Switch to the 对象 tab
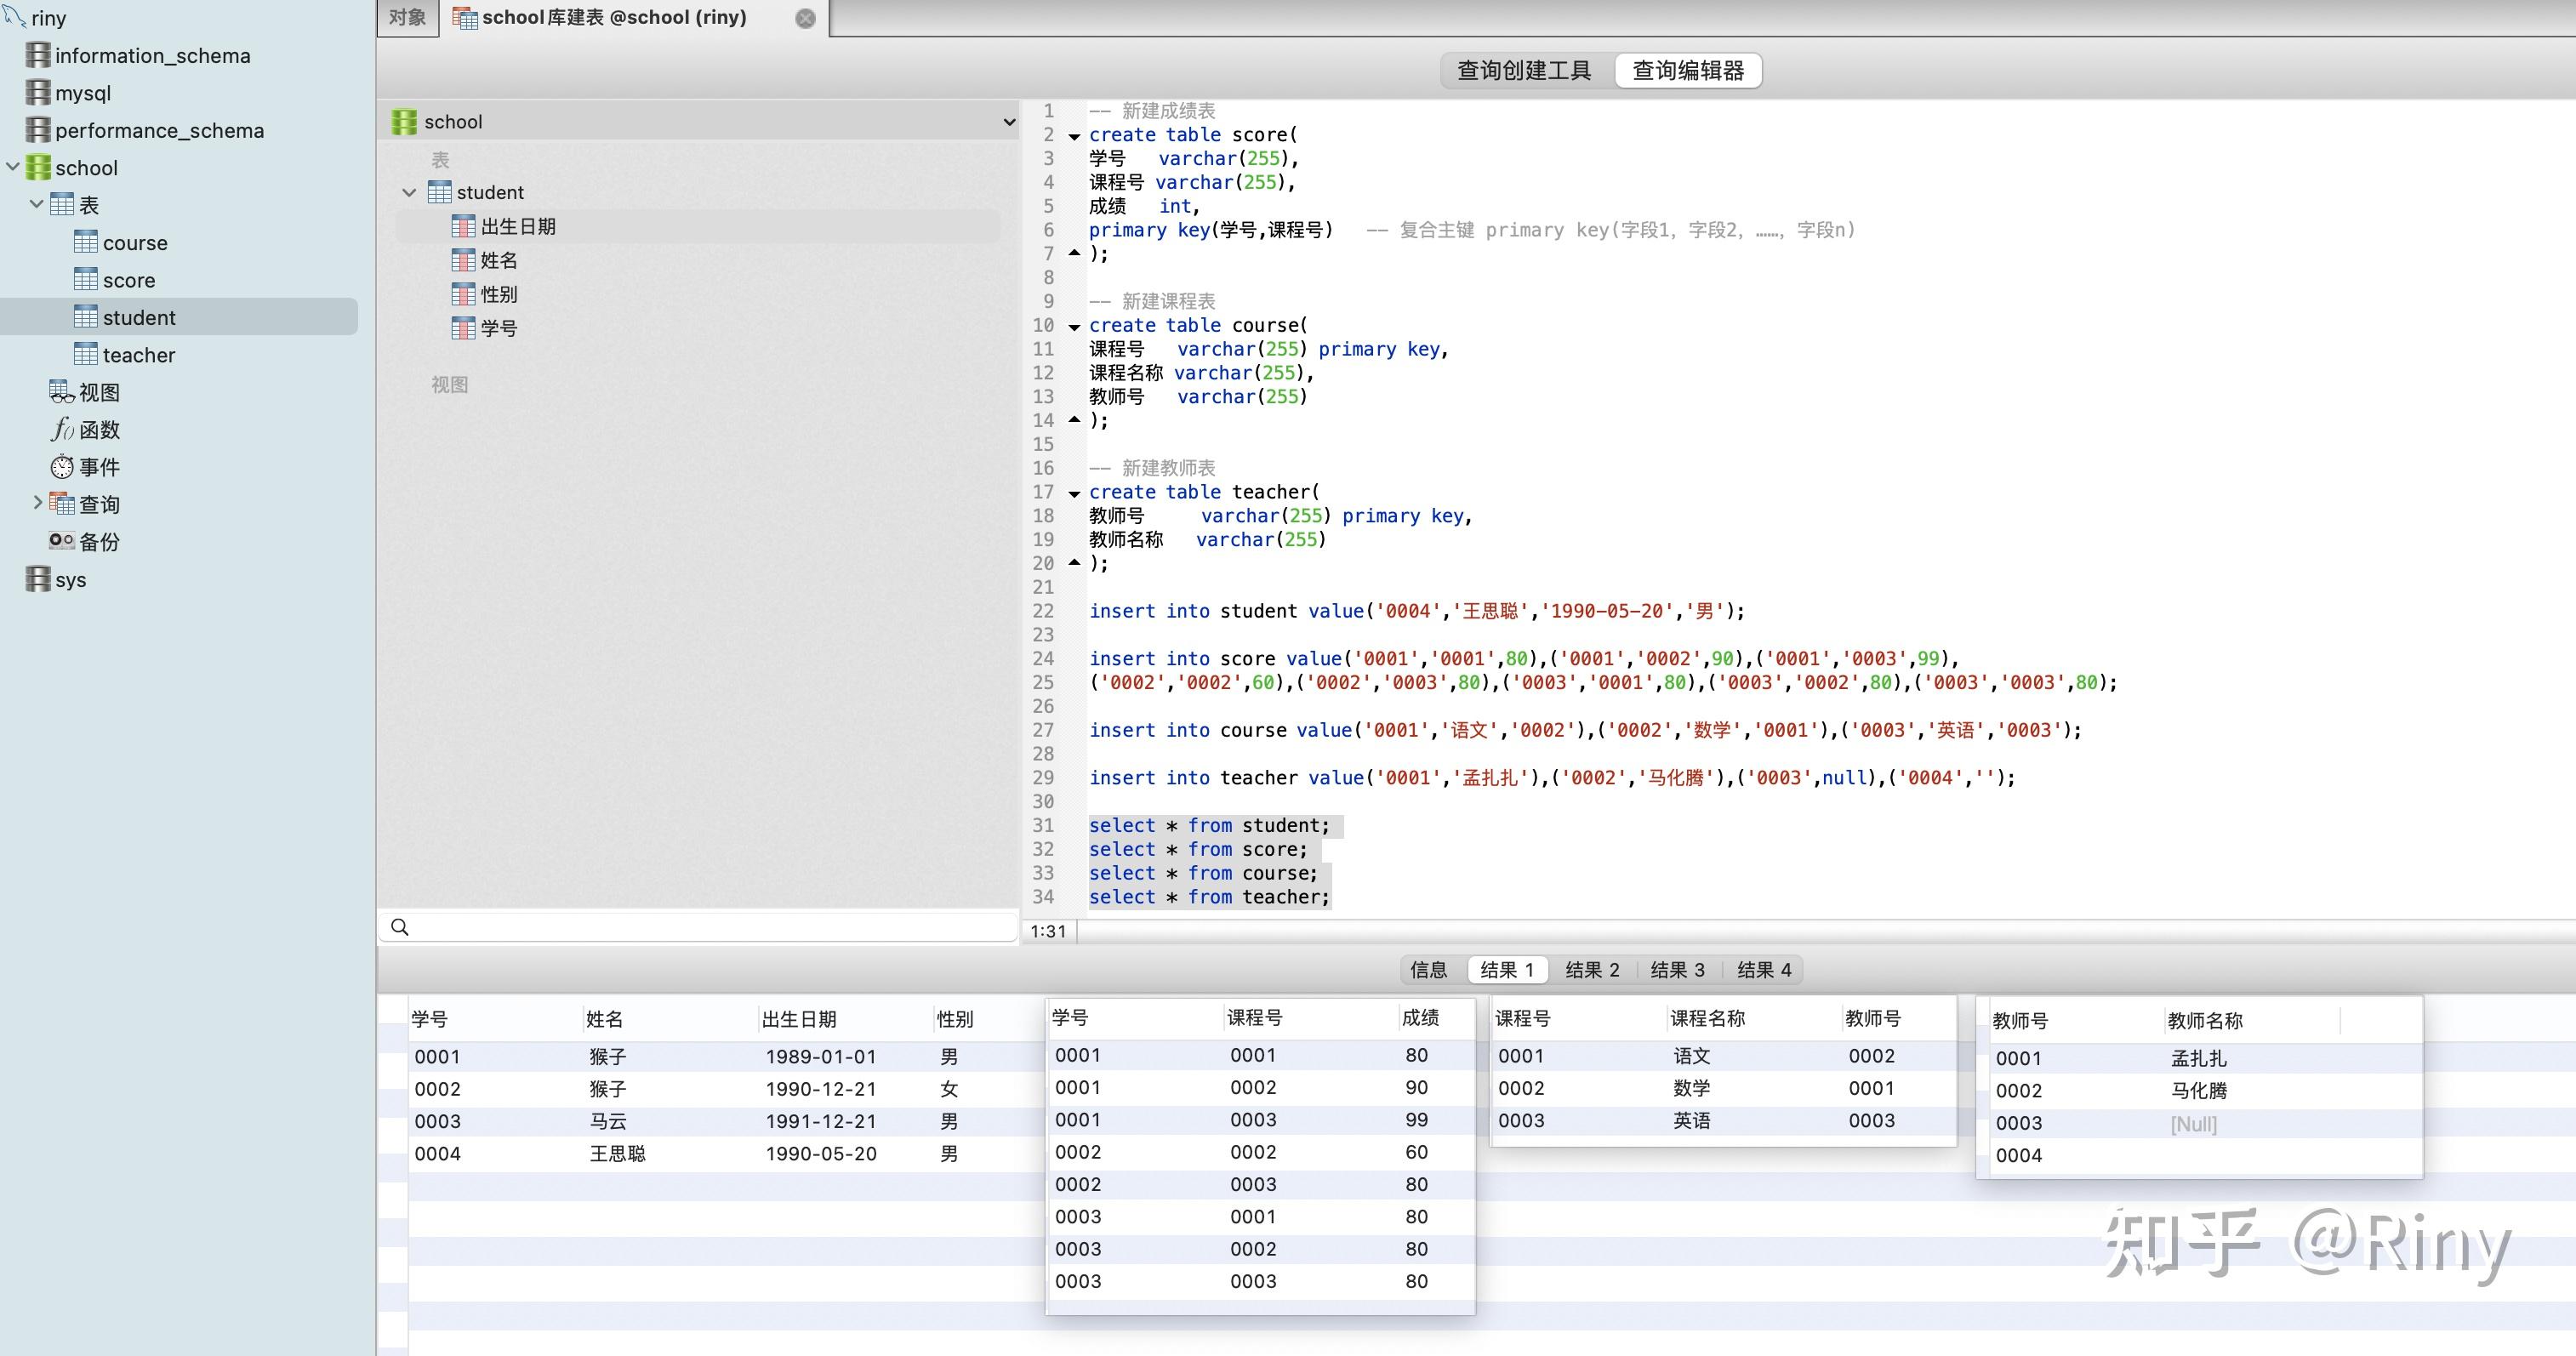 click(x=406, y=17)
